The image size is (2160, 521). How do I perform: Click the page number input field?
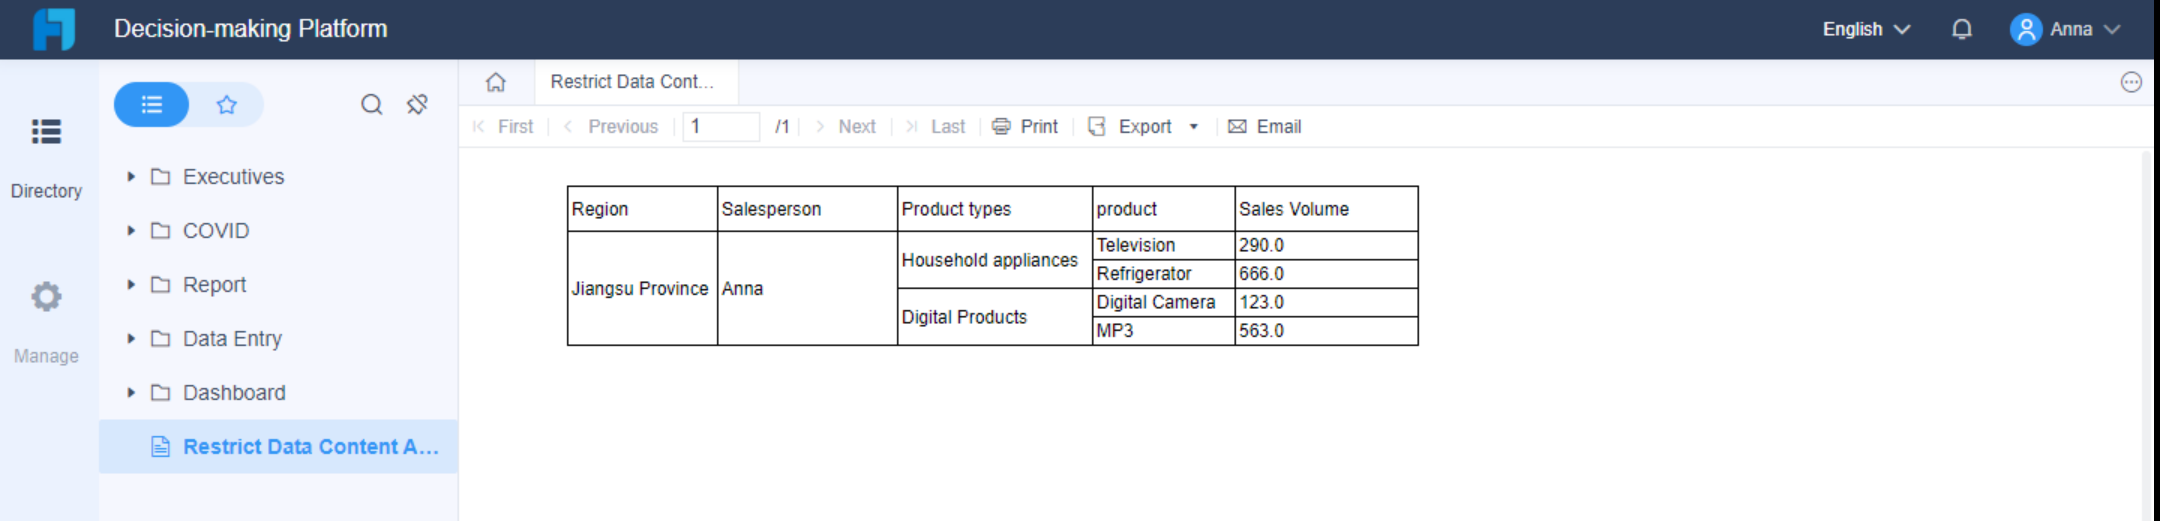pos(721,126)
